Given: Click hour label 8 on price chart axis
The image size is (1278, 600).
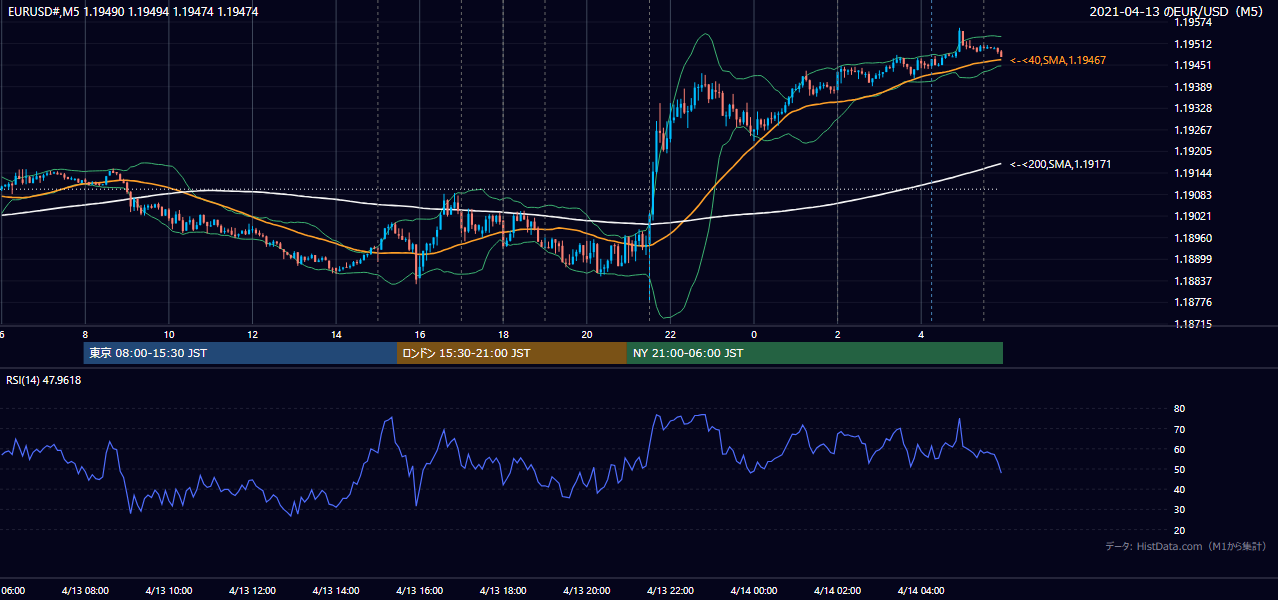Looking at the screenshot, I should pos(85,334).
